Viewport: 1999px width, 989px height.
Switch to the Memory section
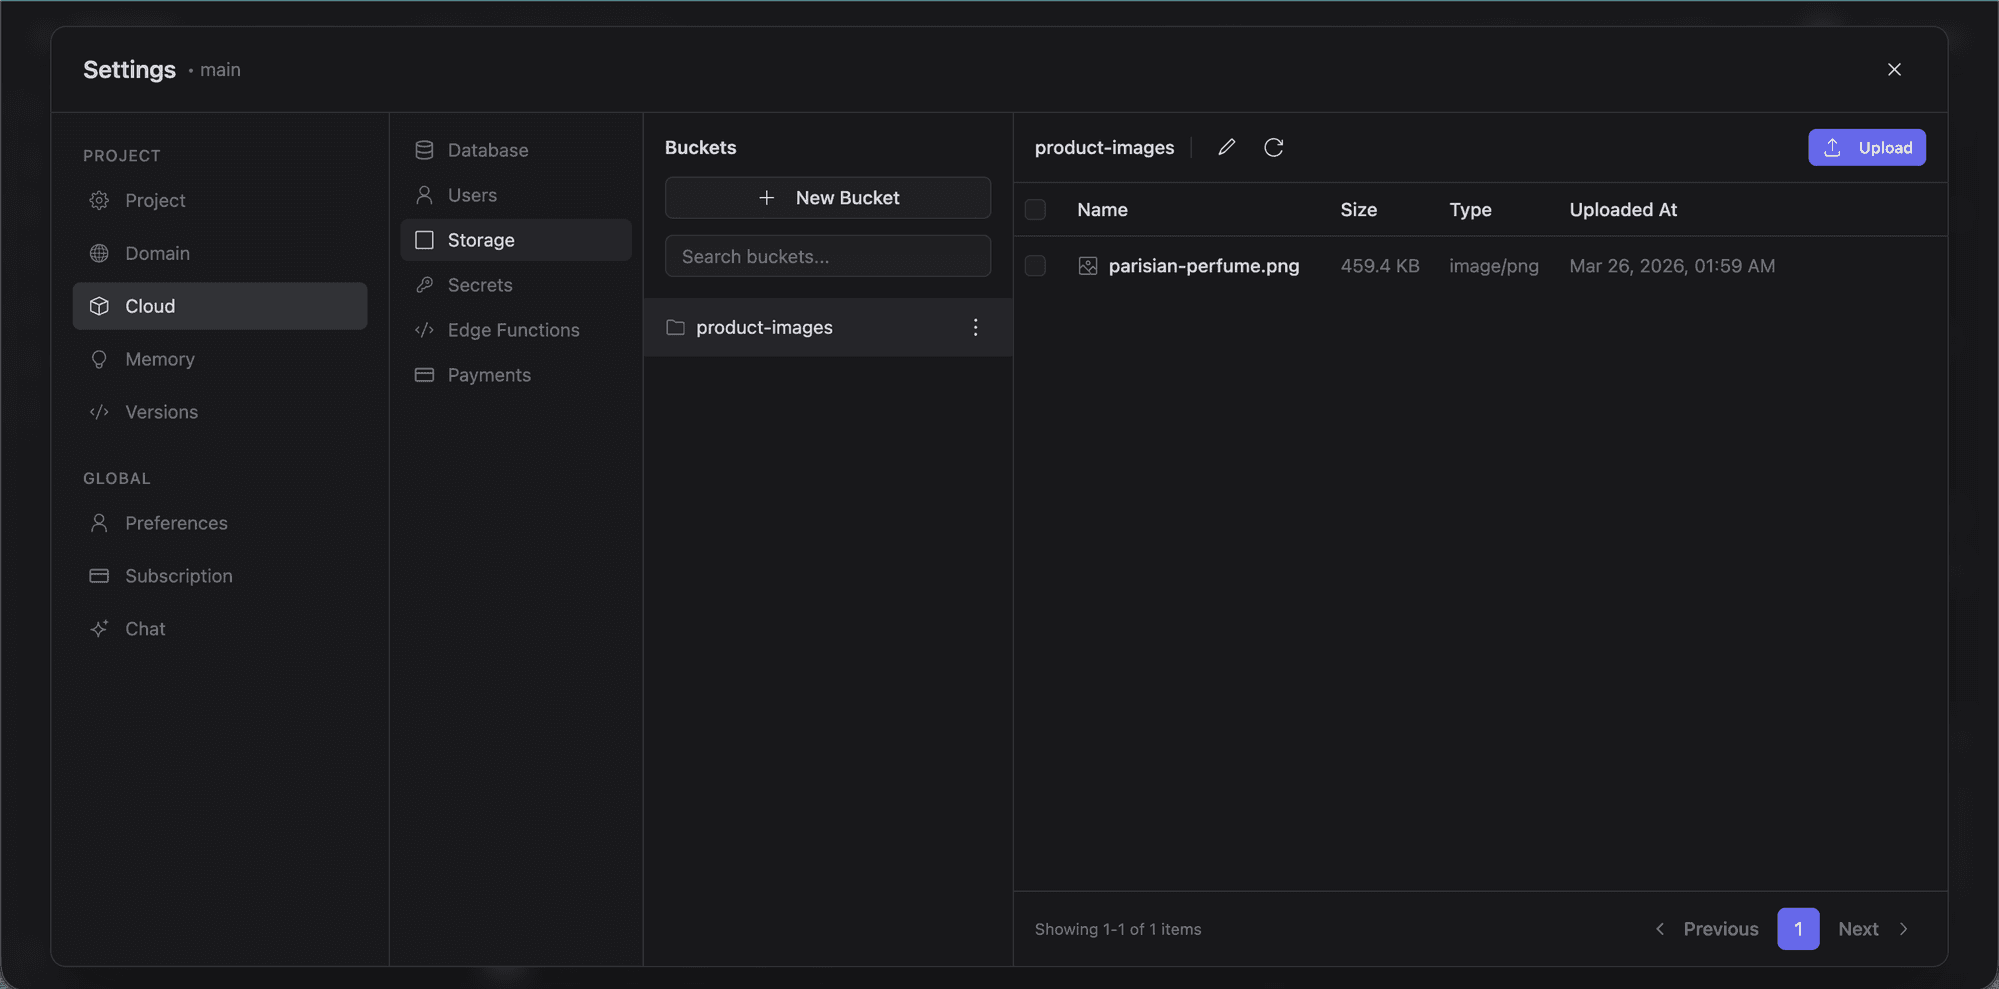pos(220,359)
